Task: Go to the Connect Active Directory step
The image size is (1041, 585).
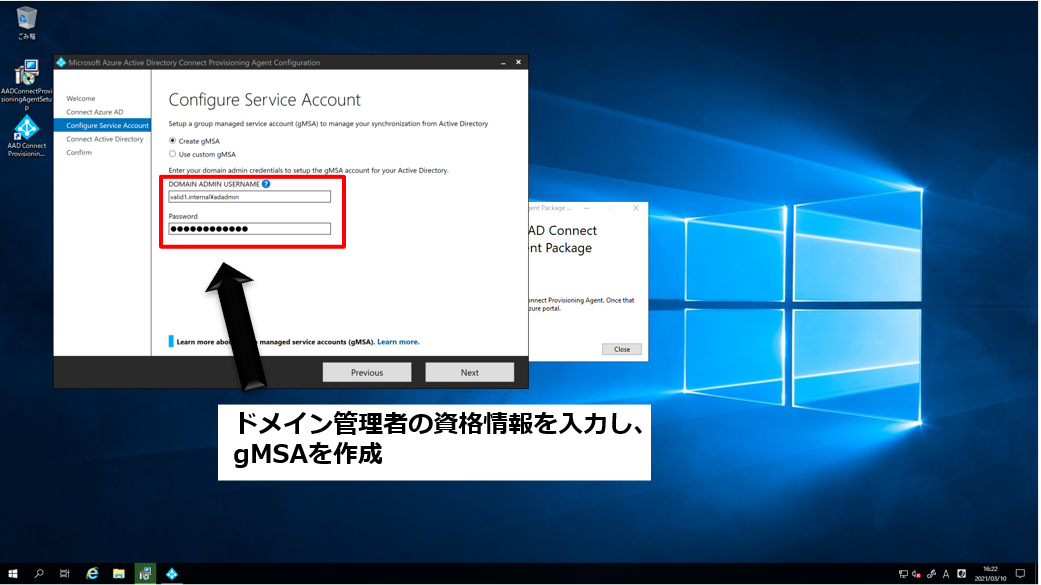Action: 105,139
